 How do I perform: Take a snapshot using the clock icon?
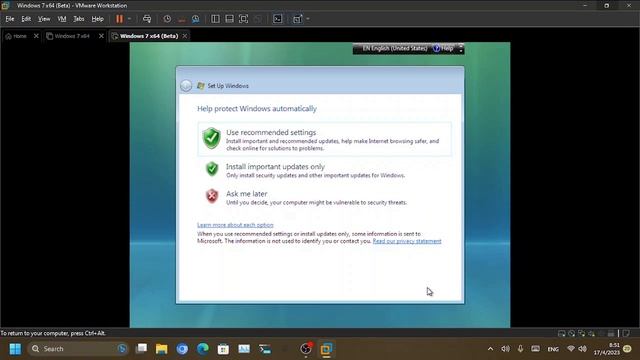click(167, 19)
